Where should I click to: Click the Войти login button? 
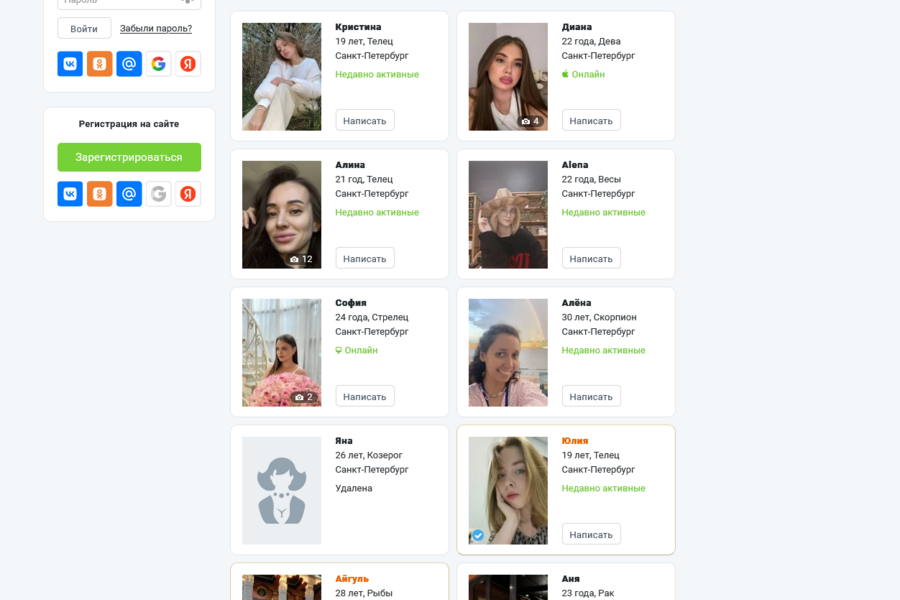point(84,29)
